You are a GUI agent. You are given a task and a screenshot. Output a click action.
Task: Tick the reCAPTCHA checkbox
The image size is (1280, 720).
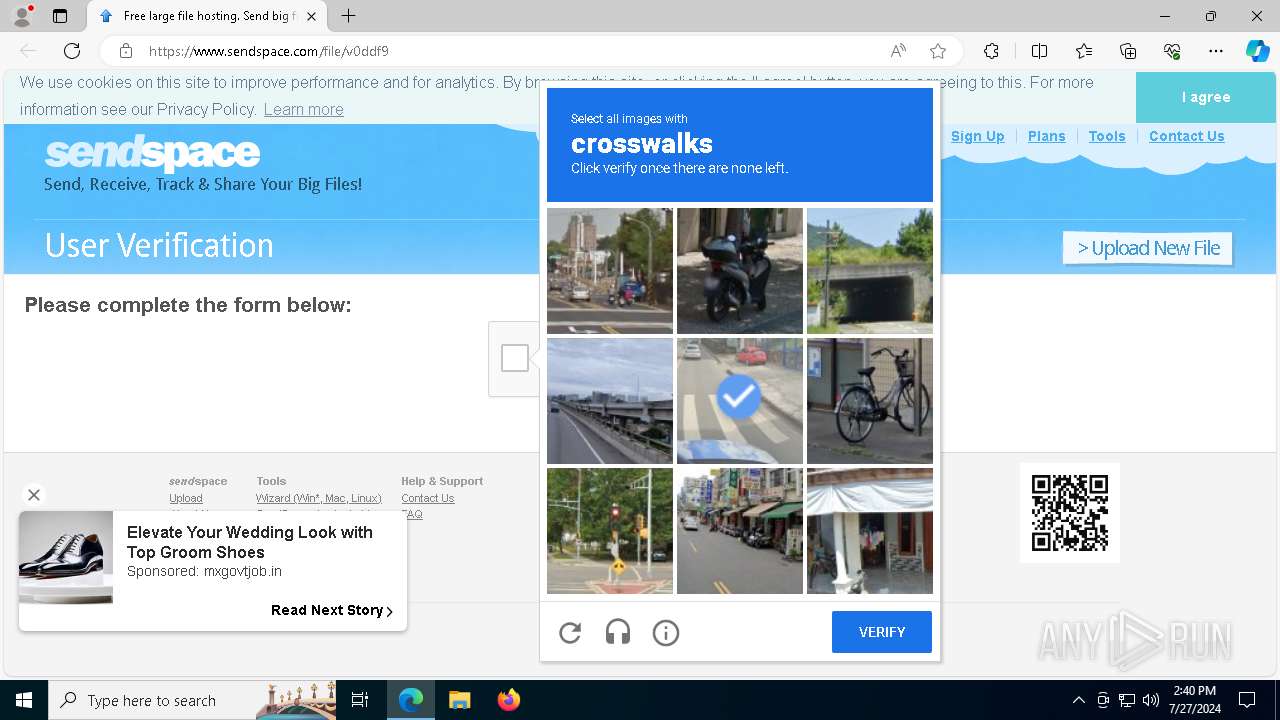click(x=515, y=358)
